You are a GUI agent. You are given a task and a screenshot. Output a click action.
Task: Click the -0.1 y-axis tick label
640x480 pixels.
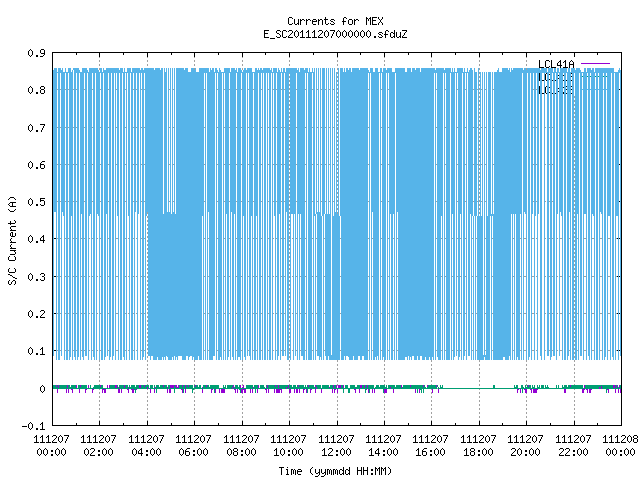tap(33, 426)
